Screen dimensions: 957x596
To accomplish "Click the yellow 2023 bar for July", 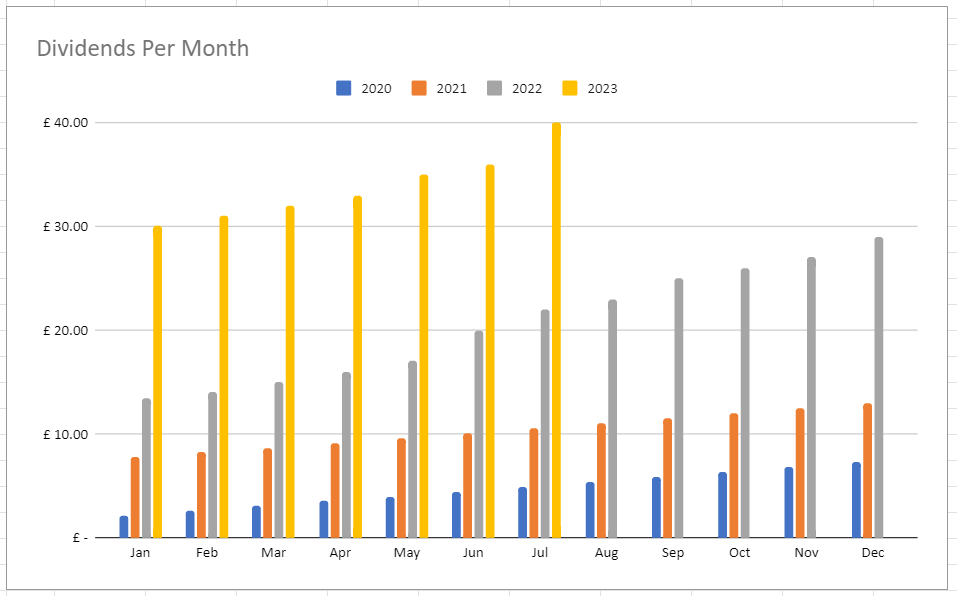I will [x=557, y=331].
